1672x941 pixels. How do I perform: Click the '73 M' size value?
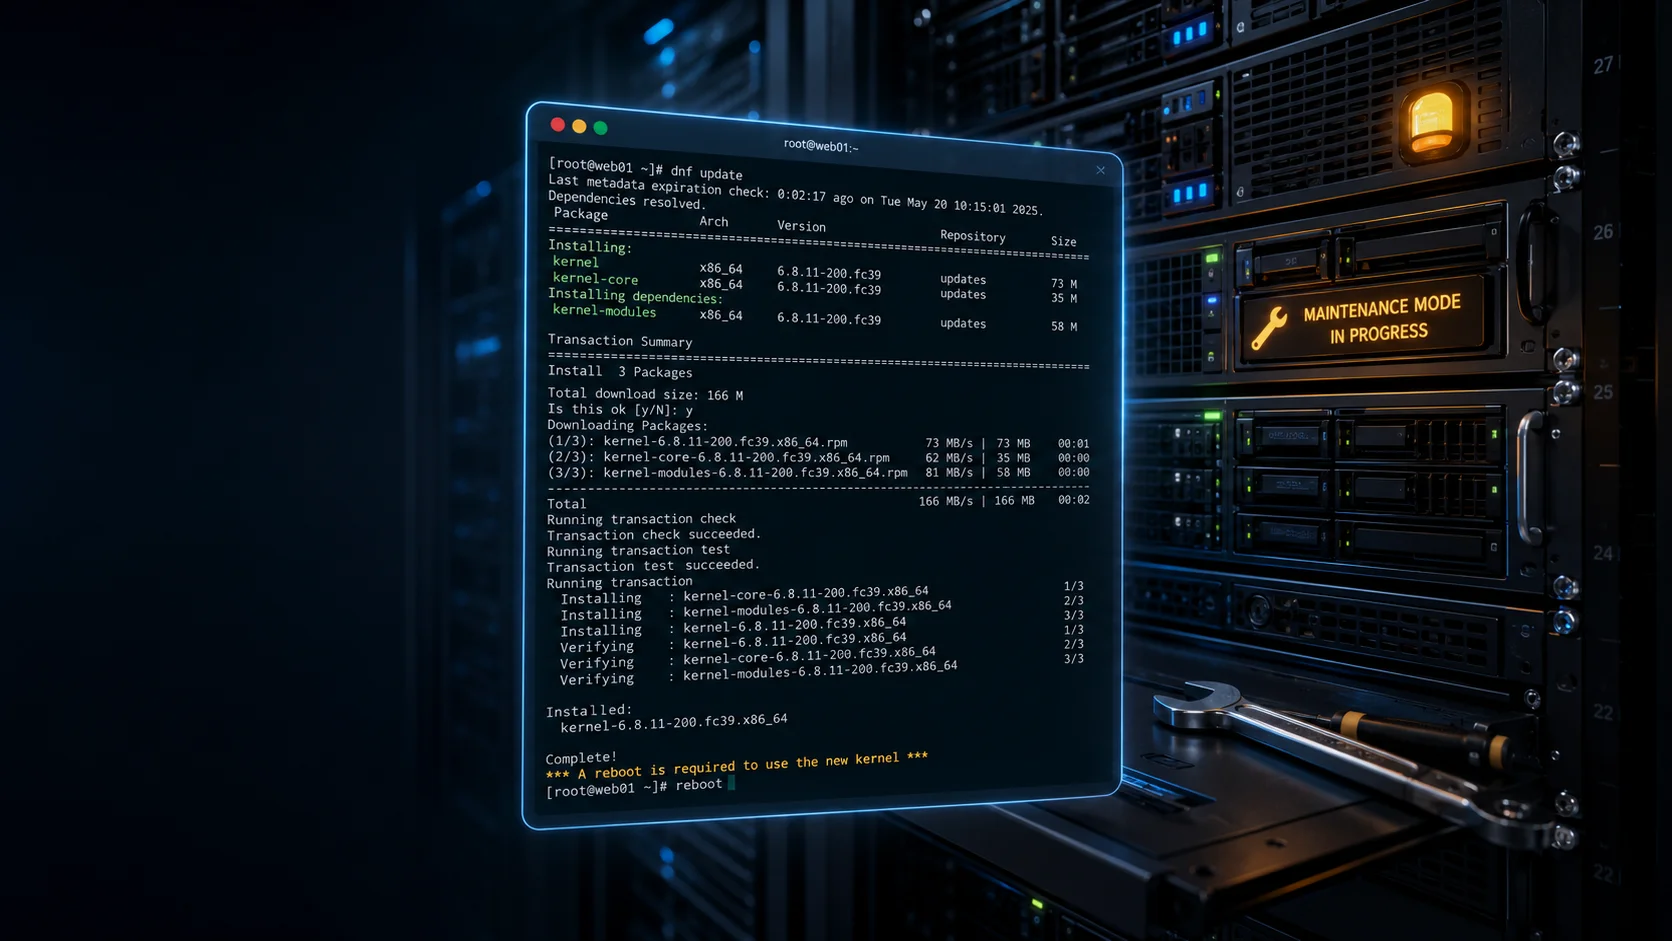coord(1063,284)
